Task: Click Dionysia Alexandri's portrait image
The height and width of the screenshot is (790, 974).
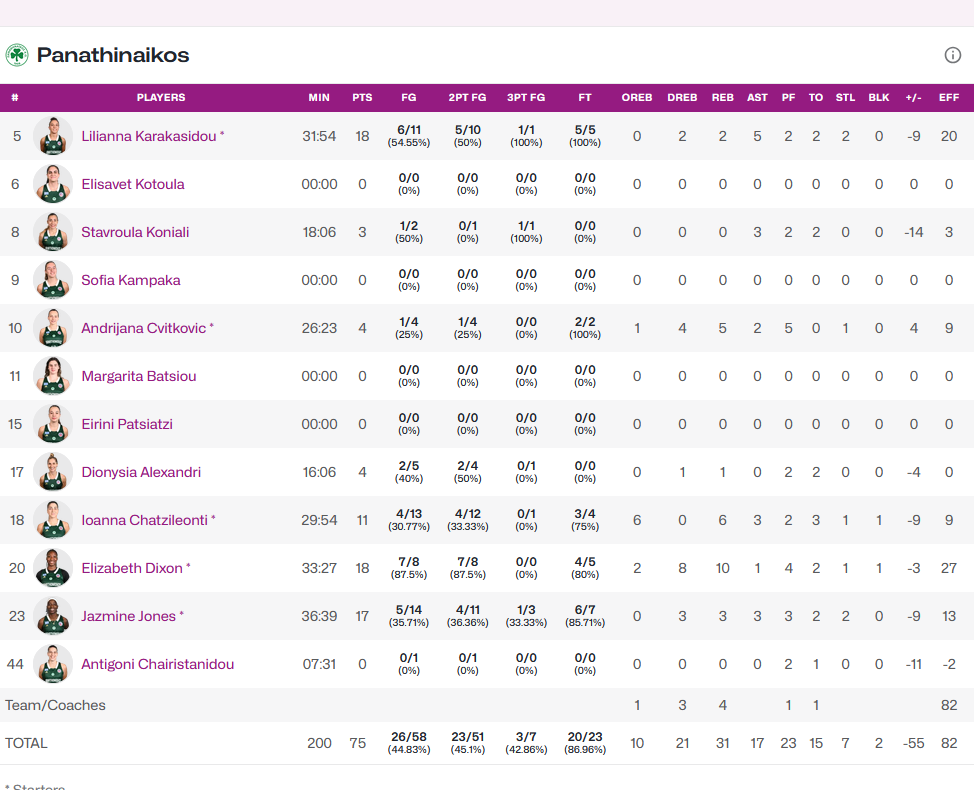Action: 53,472
